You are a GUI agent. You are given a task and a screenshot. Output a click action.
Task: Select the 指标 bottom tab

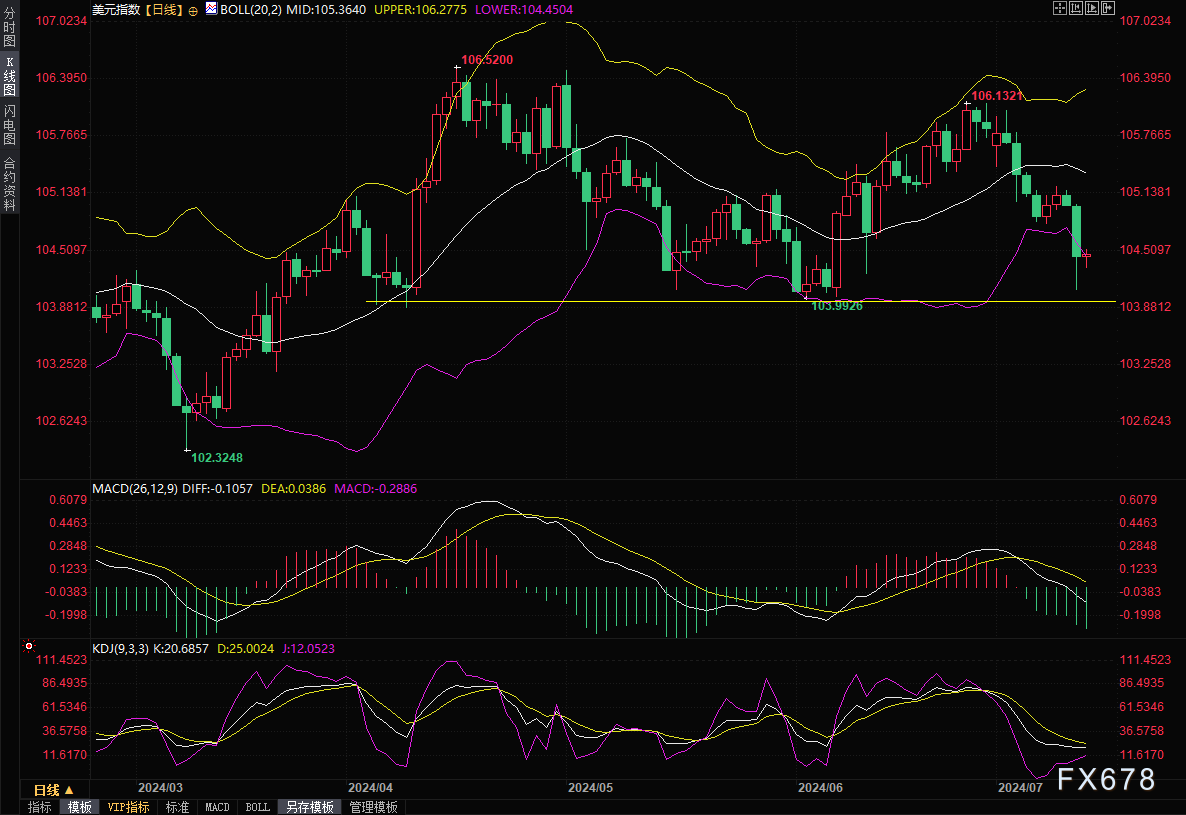pos(39,807)
